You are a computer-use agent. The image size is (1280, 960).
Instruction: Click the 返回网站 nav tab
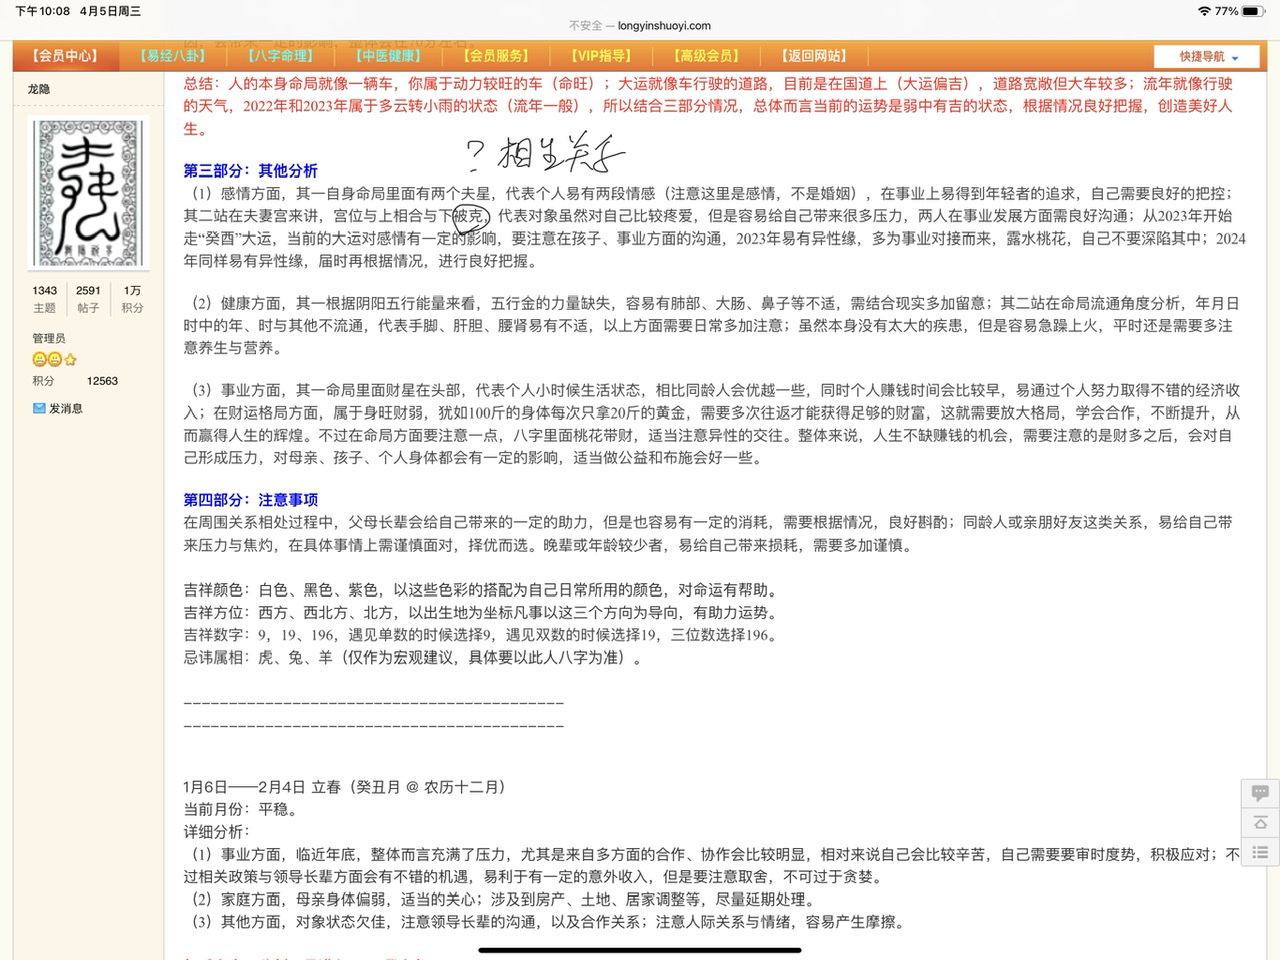pyautogui.click(x=814, y=56)
